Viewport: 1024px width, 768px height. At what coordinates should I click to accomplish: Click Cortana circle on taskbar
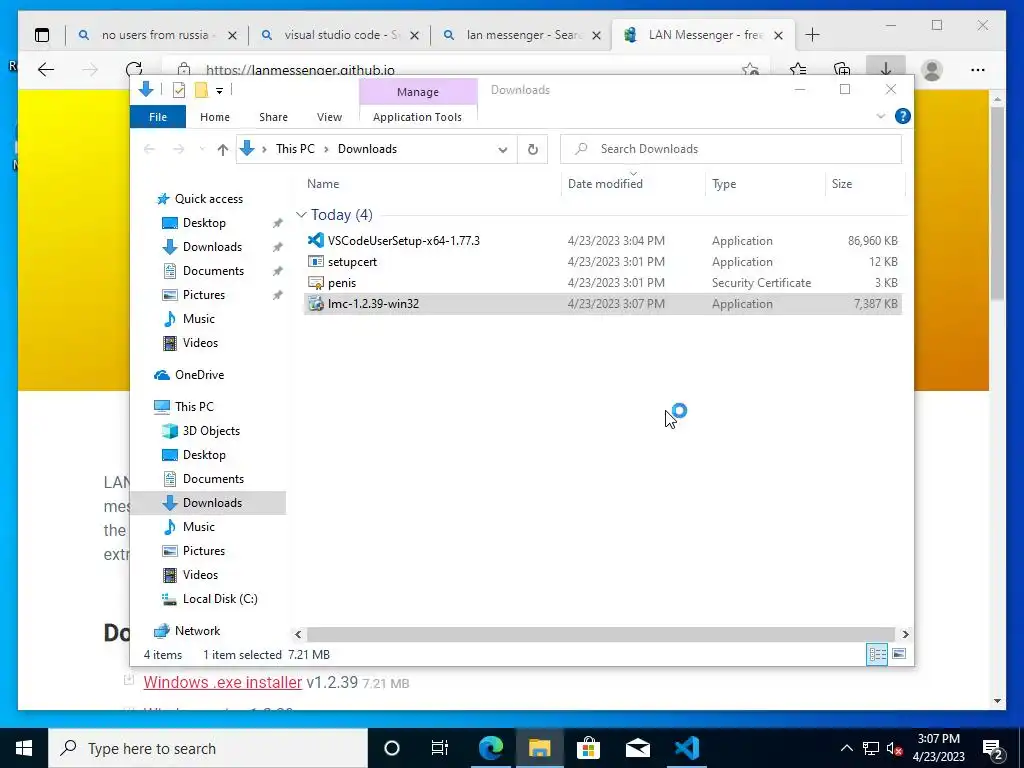coord(391,748)
